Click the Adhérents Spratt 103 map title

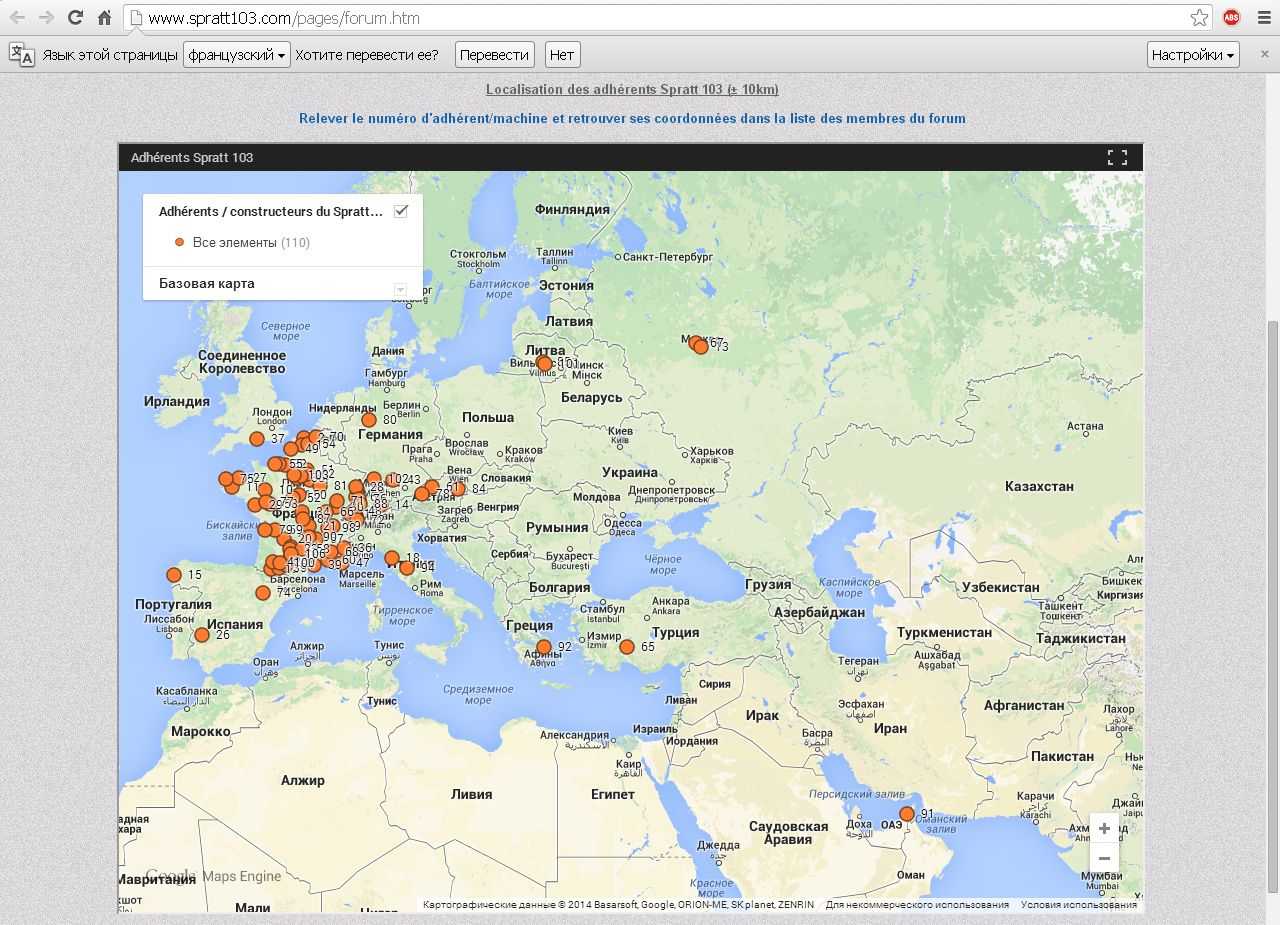click(192, 157)
